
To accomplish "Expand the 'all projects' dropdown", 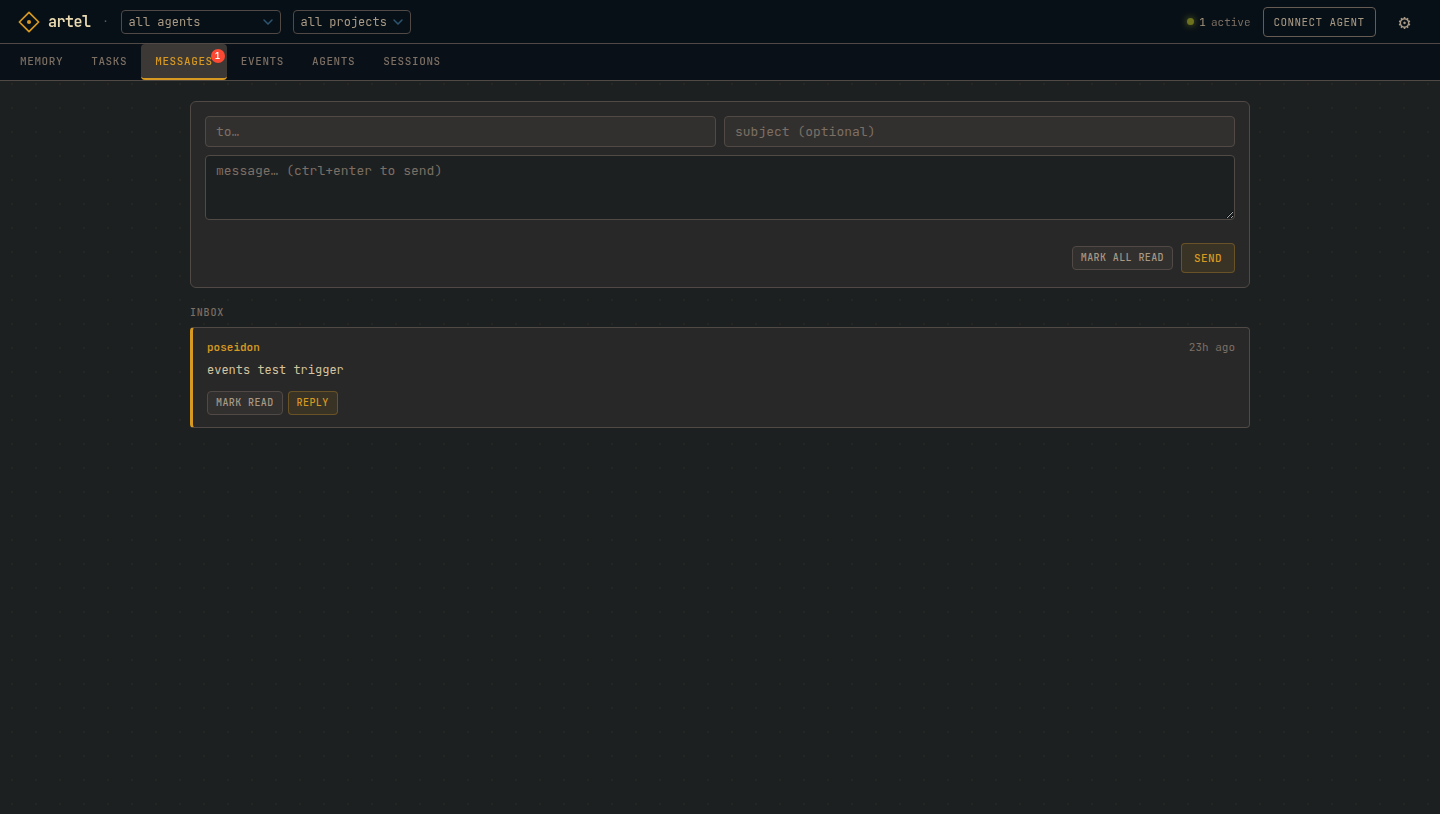I will (352, 22).
